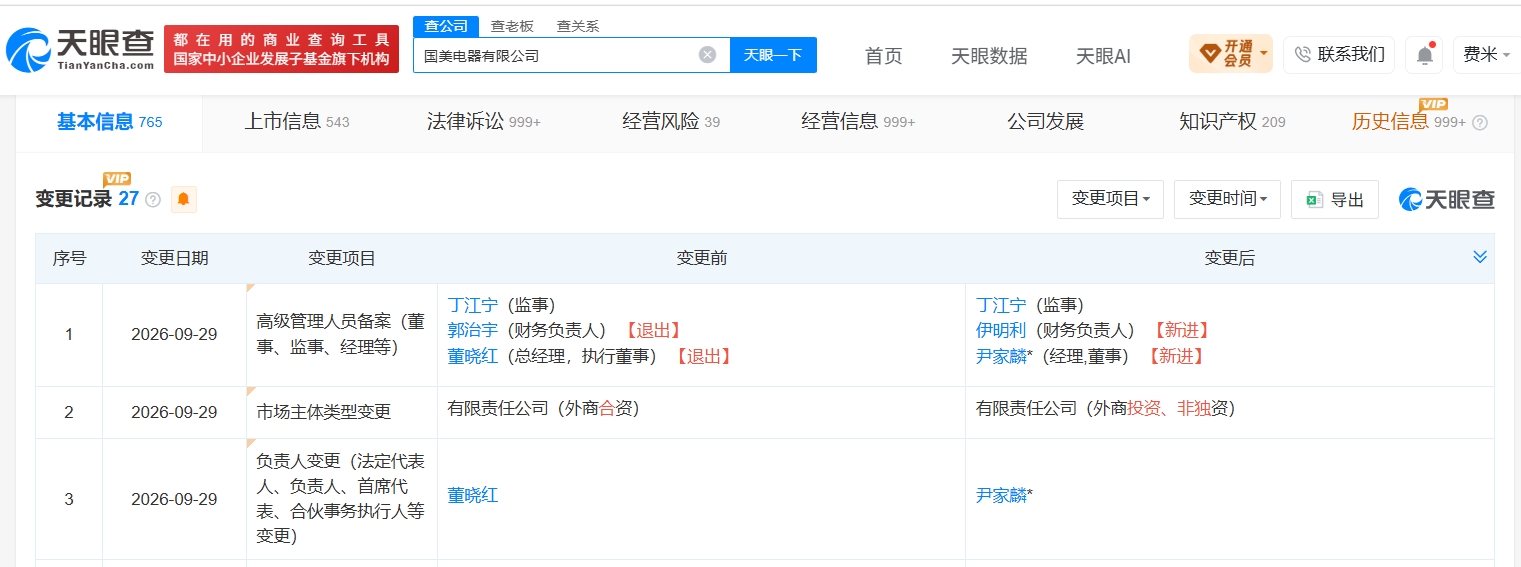The height and width of the screenshot is (567, 1521).
Task: Switch to the 基本信息 tab
Action: [x=109, y=122]
